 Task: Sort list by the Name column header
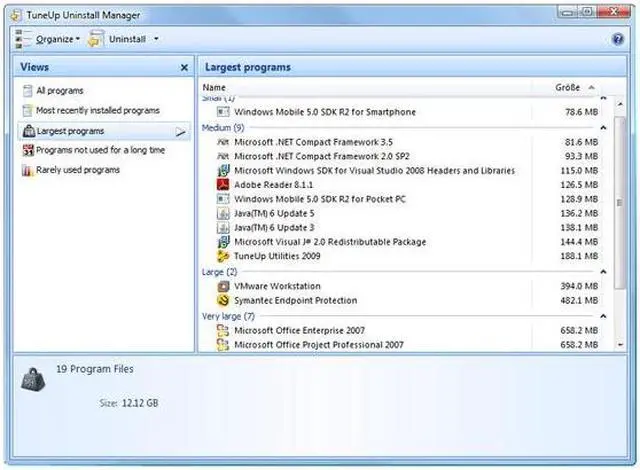(x=214, y=87)
